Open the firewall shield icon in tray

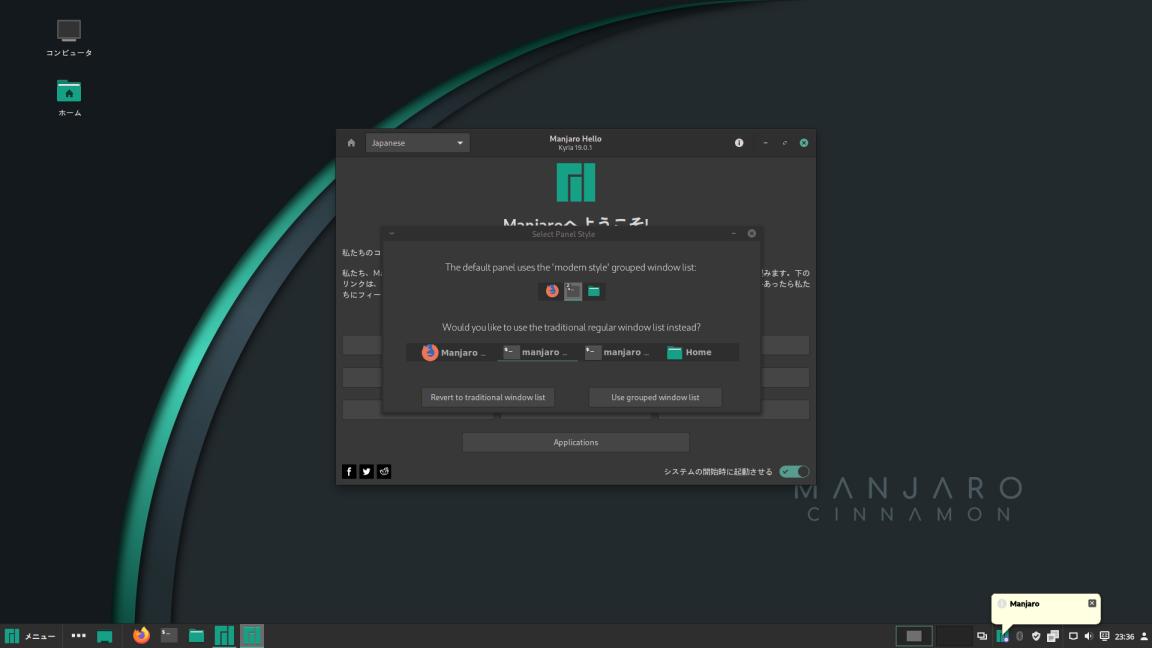(1036, 636)
